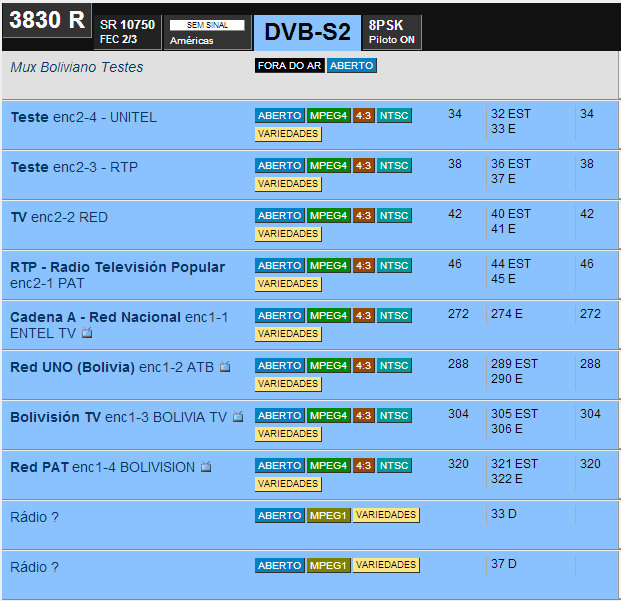Click the '33 D' audio PID value
This screenshot has height=601, width=621.
(503, 514)
